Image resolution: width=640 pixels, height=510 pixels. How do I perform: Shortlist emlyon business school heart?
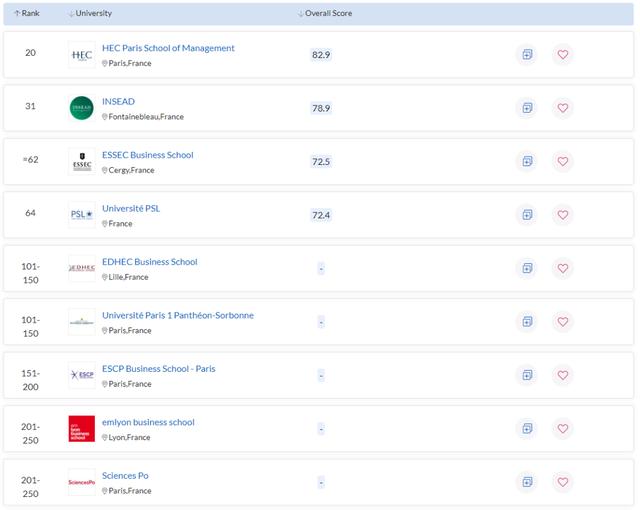(563, 428)
